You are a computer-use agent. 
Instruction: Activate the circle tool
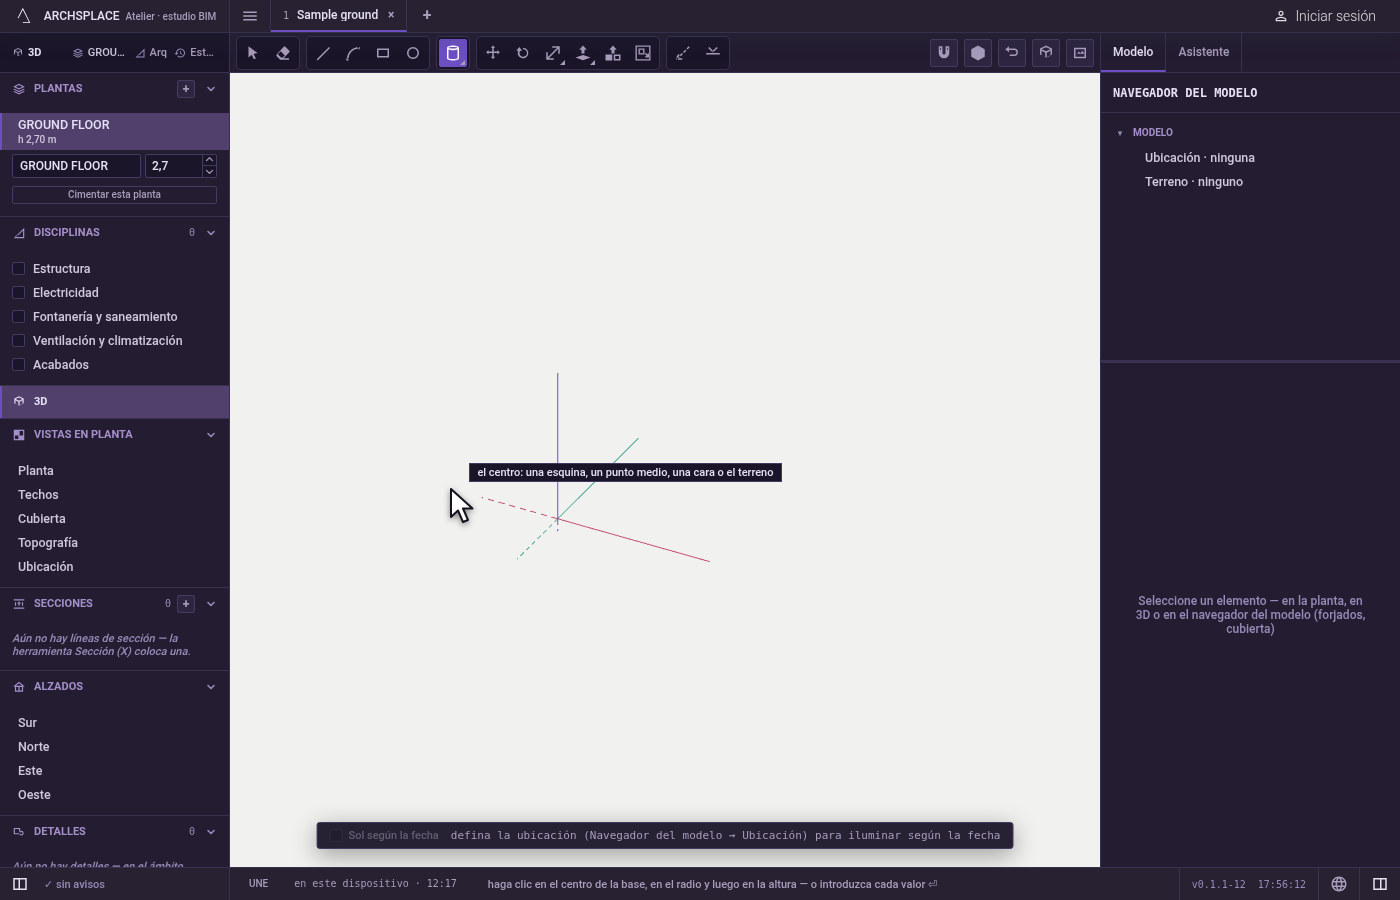(x=413, y=53)
